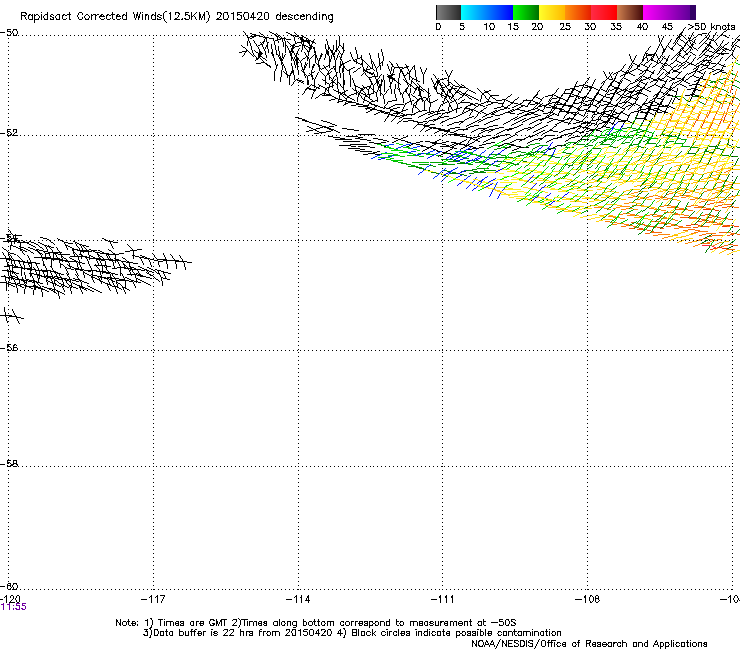The height and width of the screenshot is (650, 740).
Task: Click the green 15-20 knots legend swatch
Action: click(x=526, y=12)
